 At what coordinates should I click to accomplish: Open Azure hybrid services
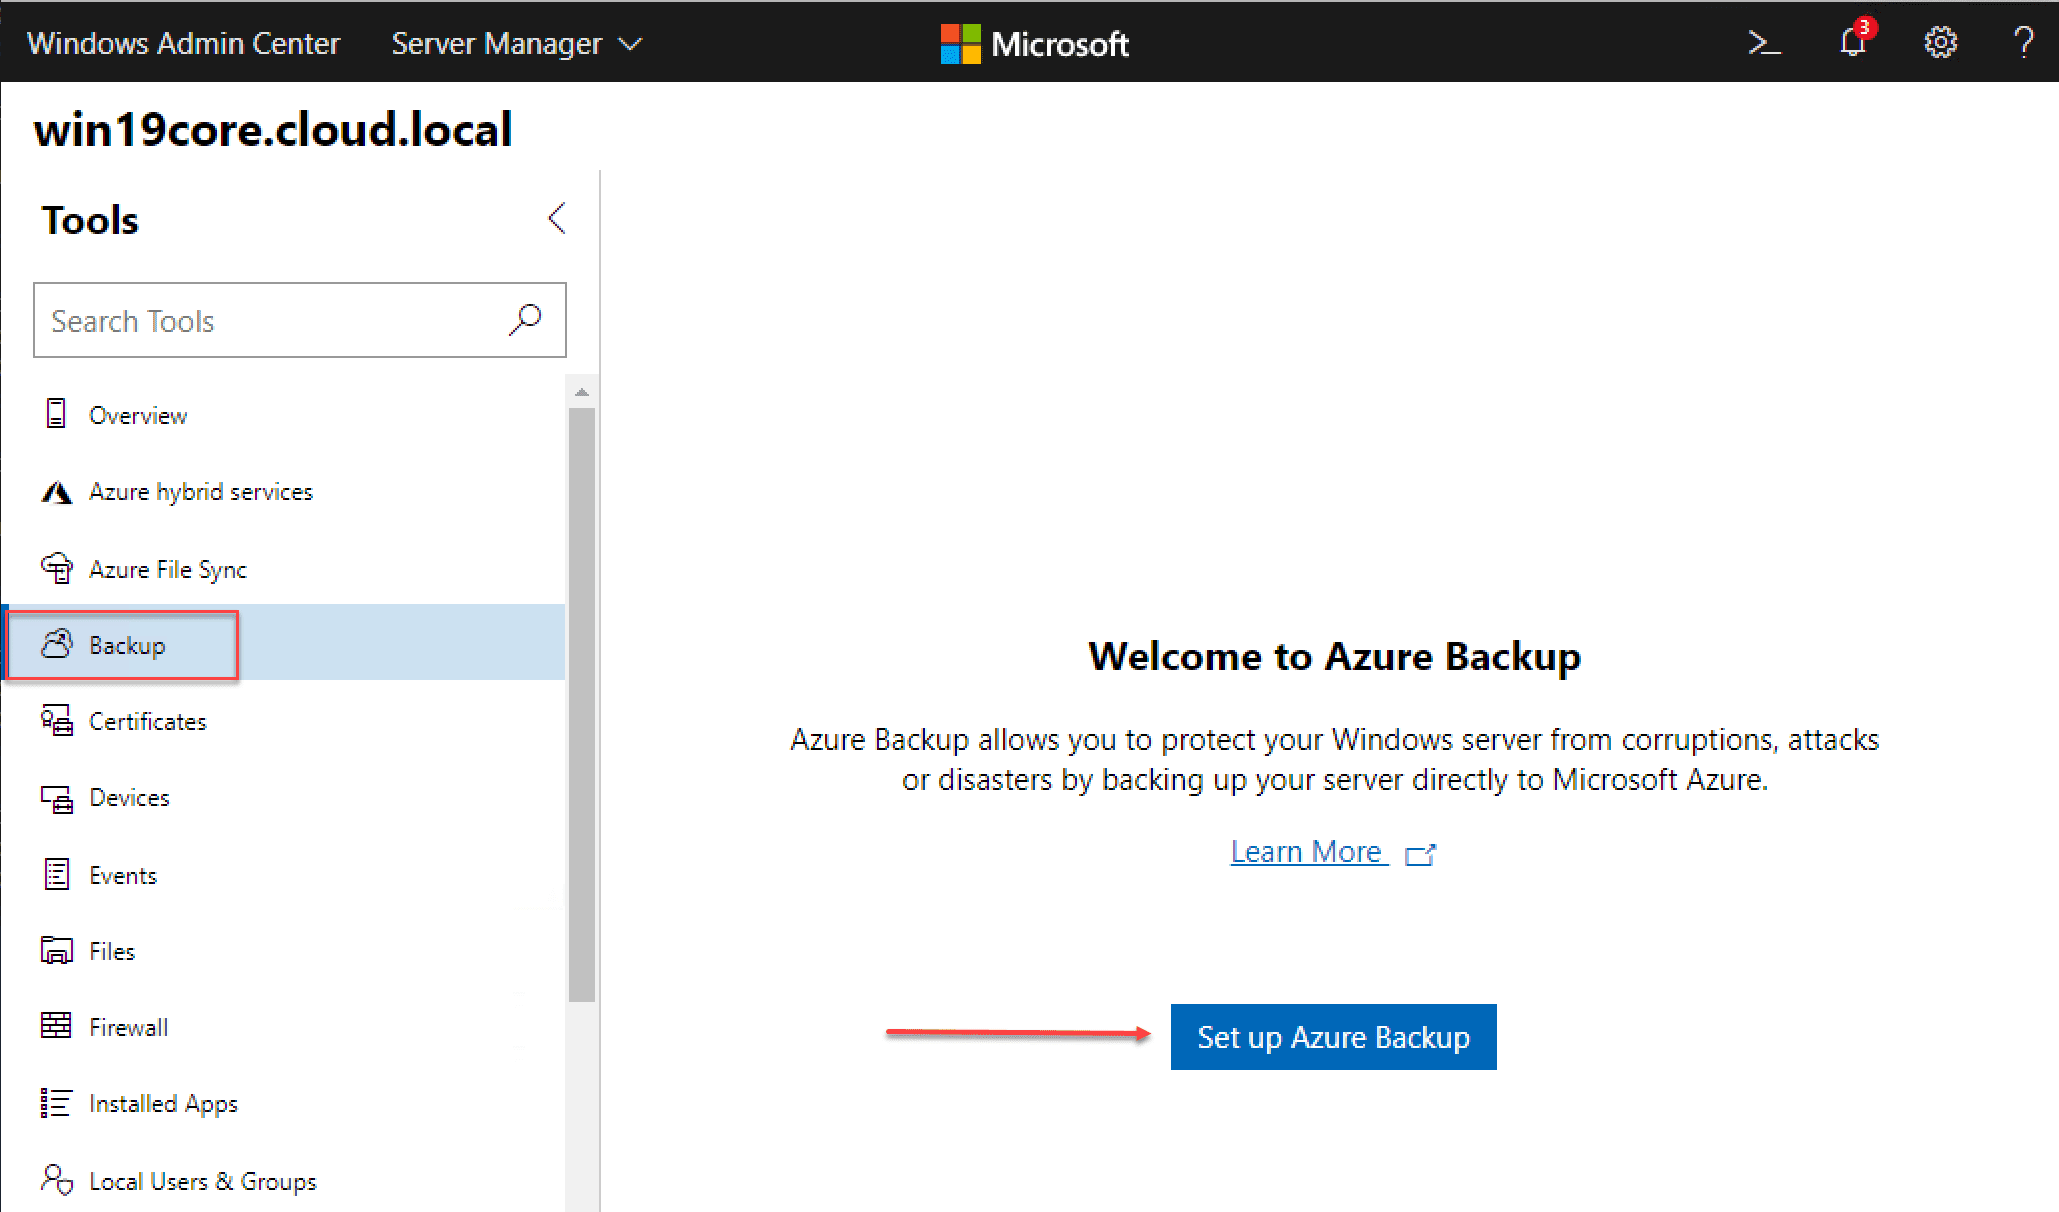pos(201,491)
